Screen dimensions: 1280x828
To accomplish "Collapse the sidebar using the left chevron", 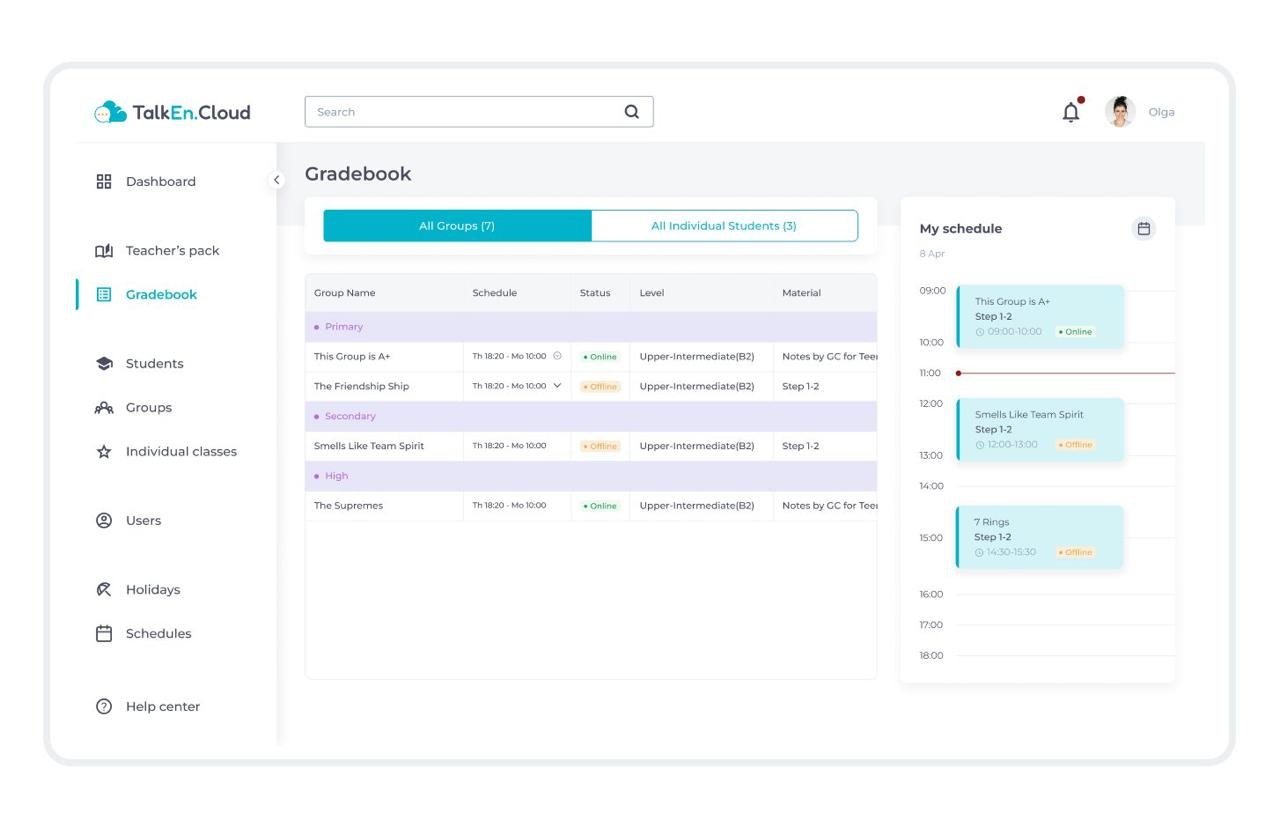I will pos(277,179).
